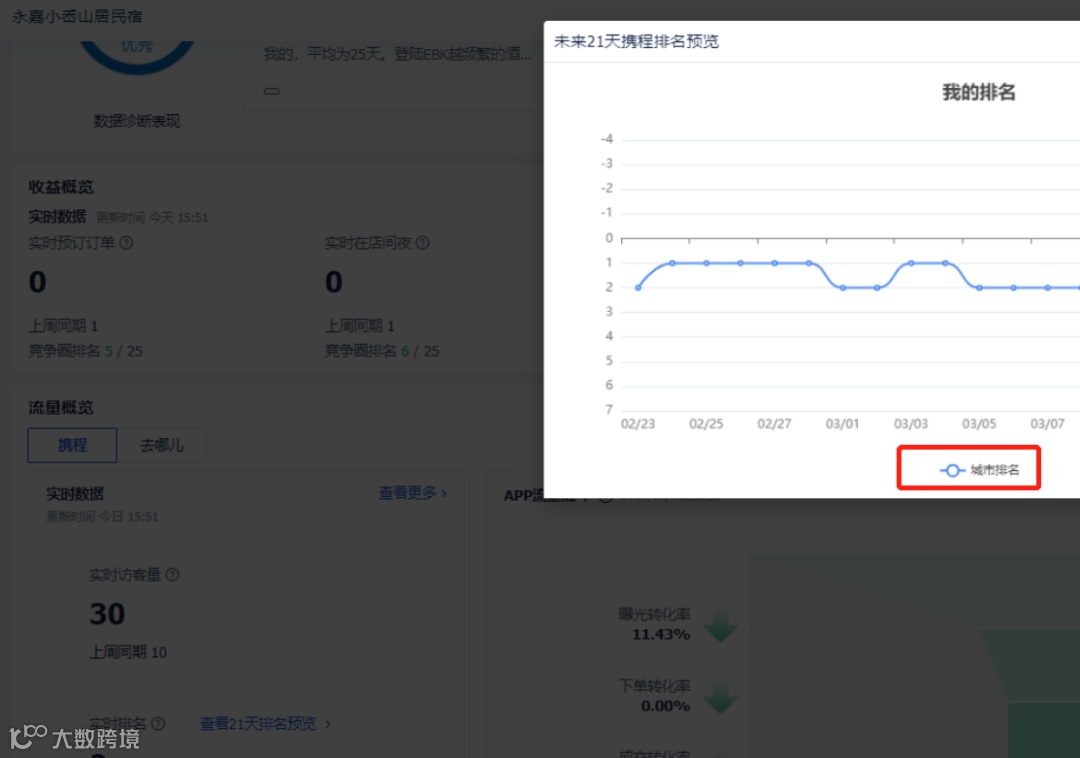
Task: Open the 查看更多 link
Action: [x=408, y=493]
